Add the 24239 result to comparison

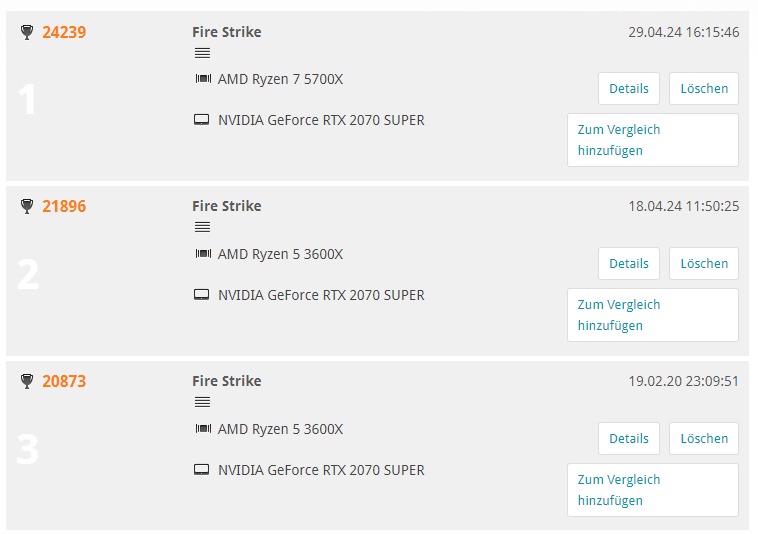tap(653, 140)
